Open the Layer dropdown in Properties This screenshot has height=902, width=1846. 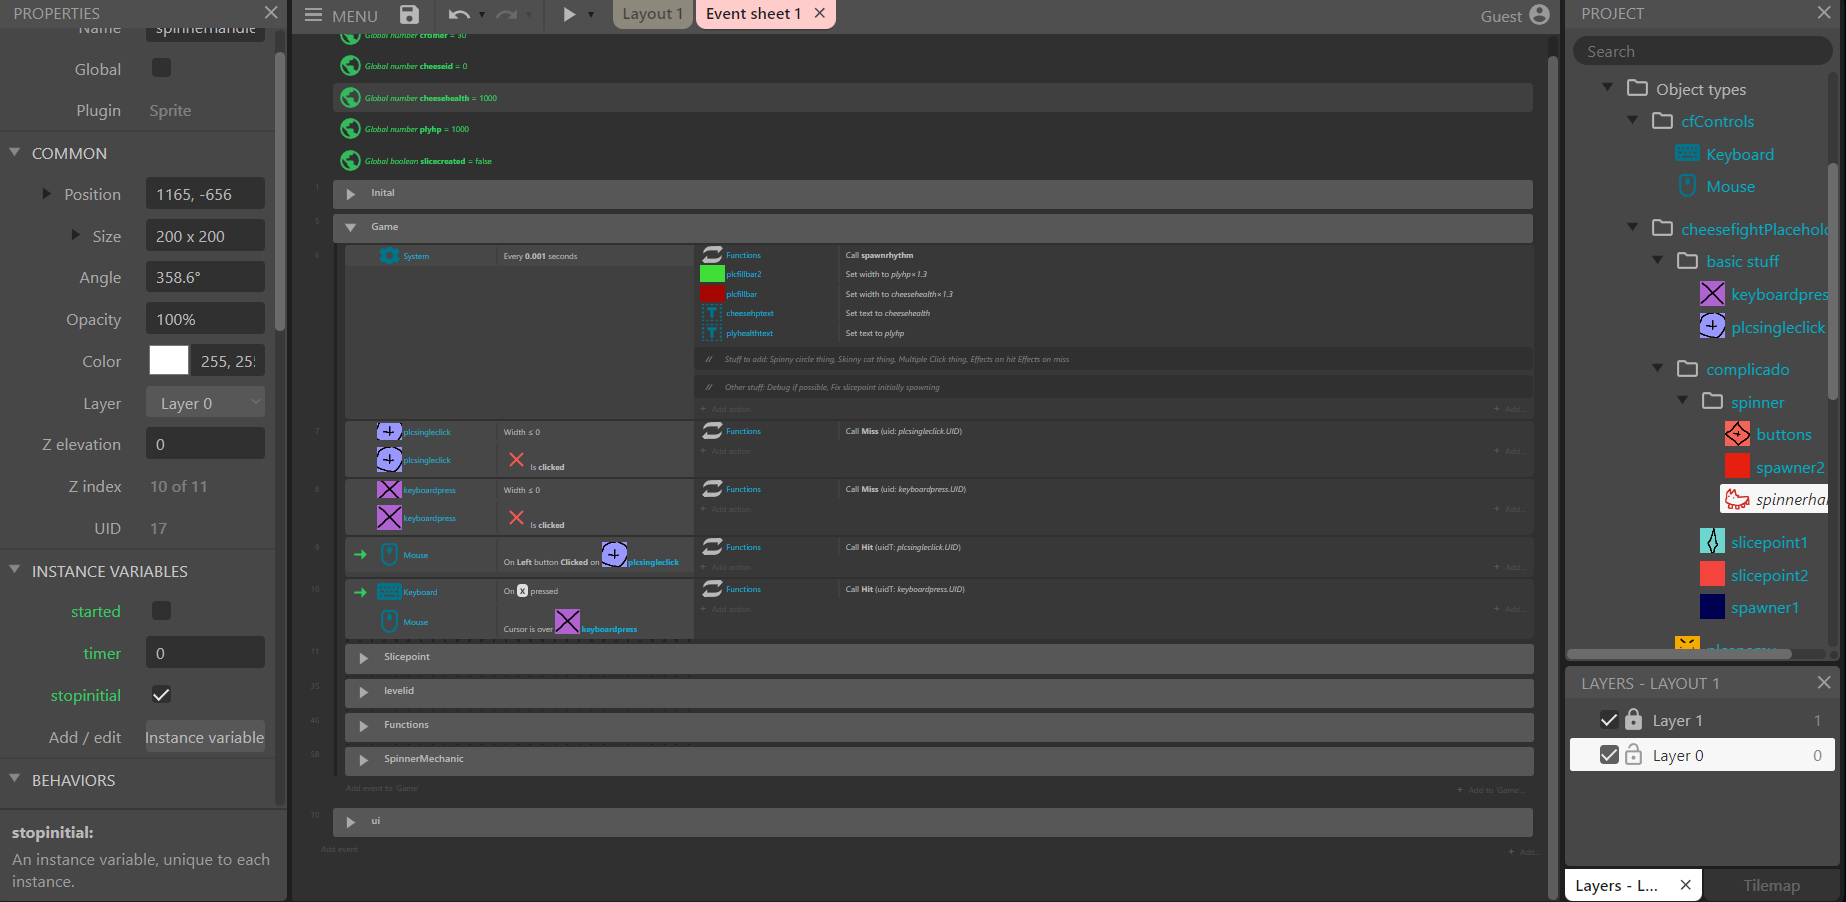click(x=205, y=403)
